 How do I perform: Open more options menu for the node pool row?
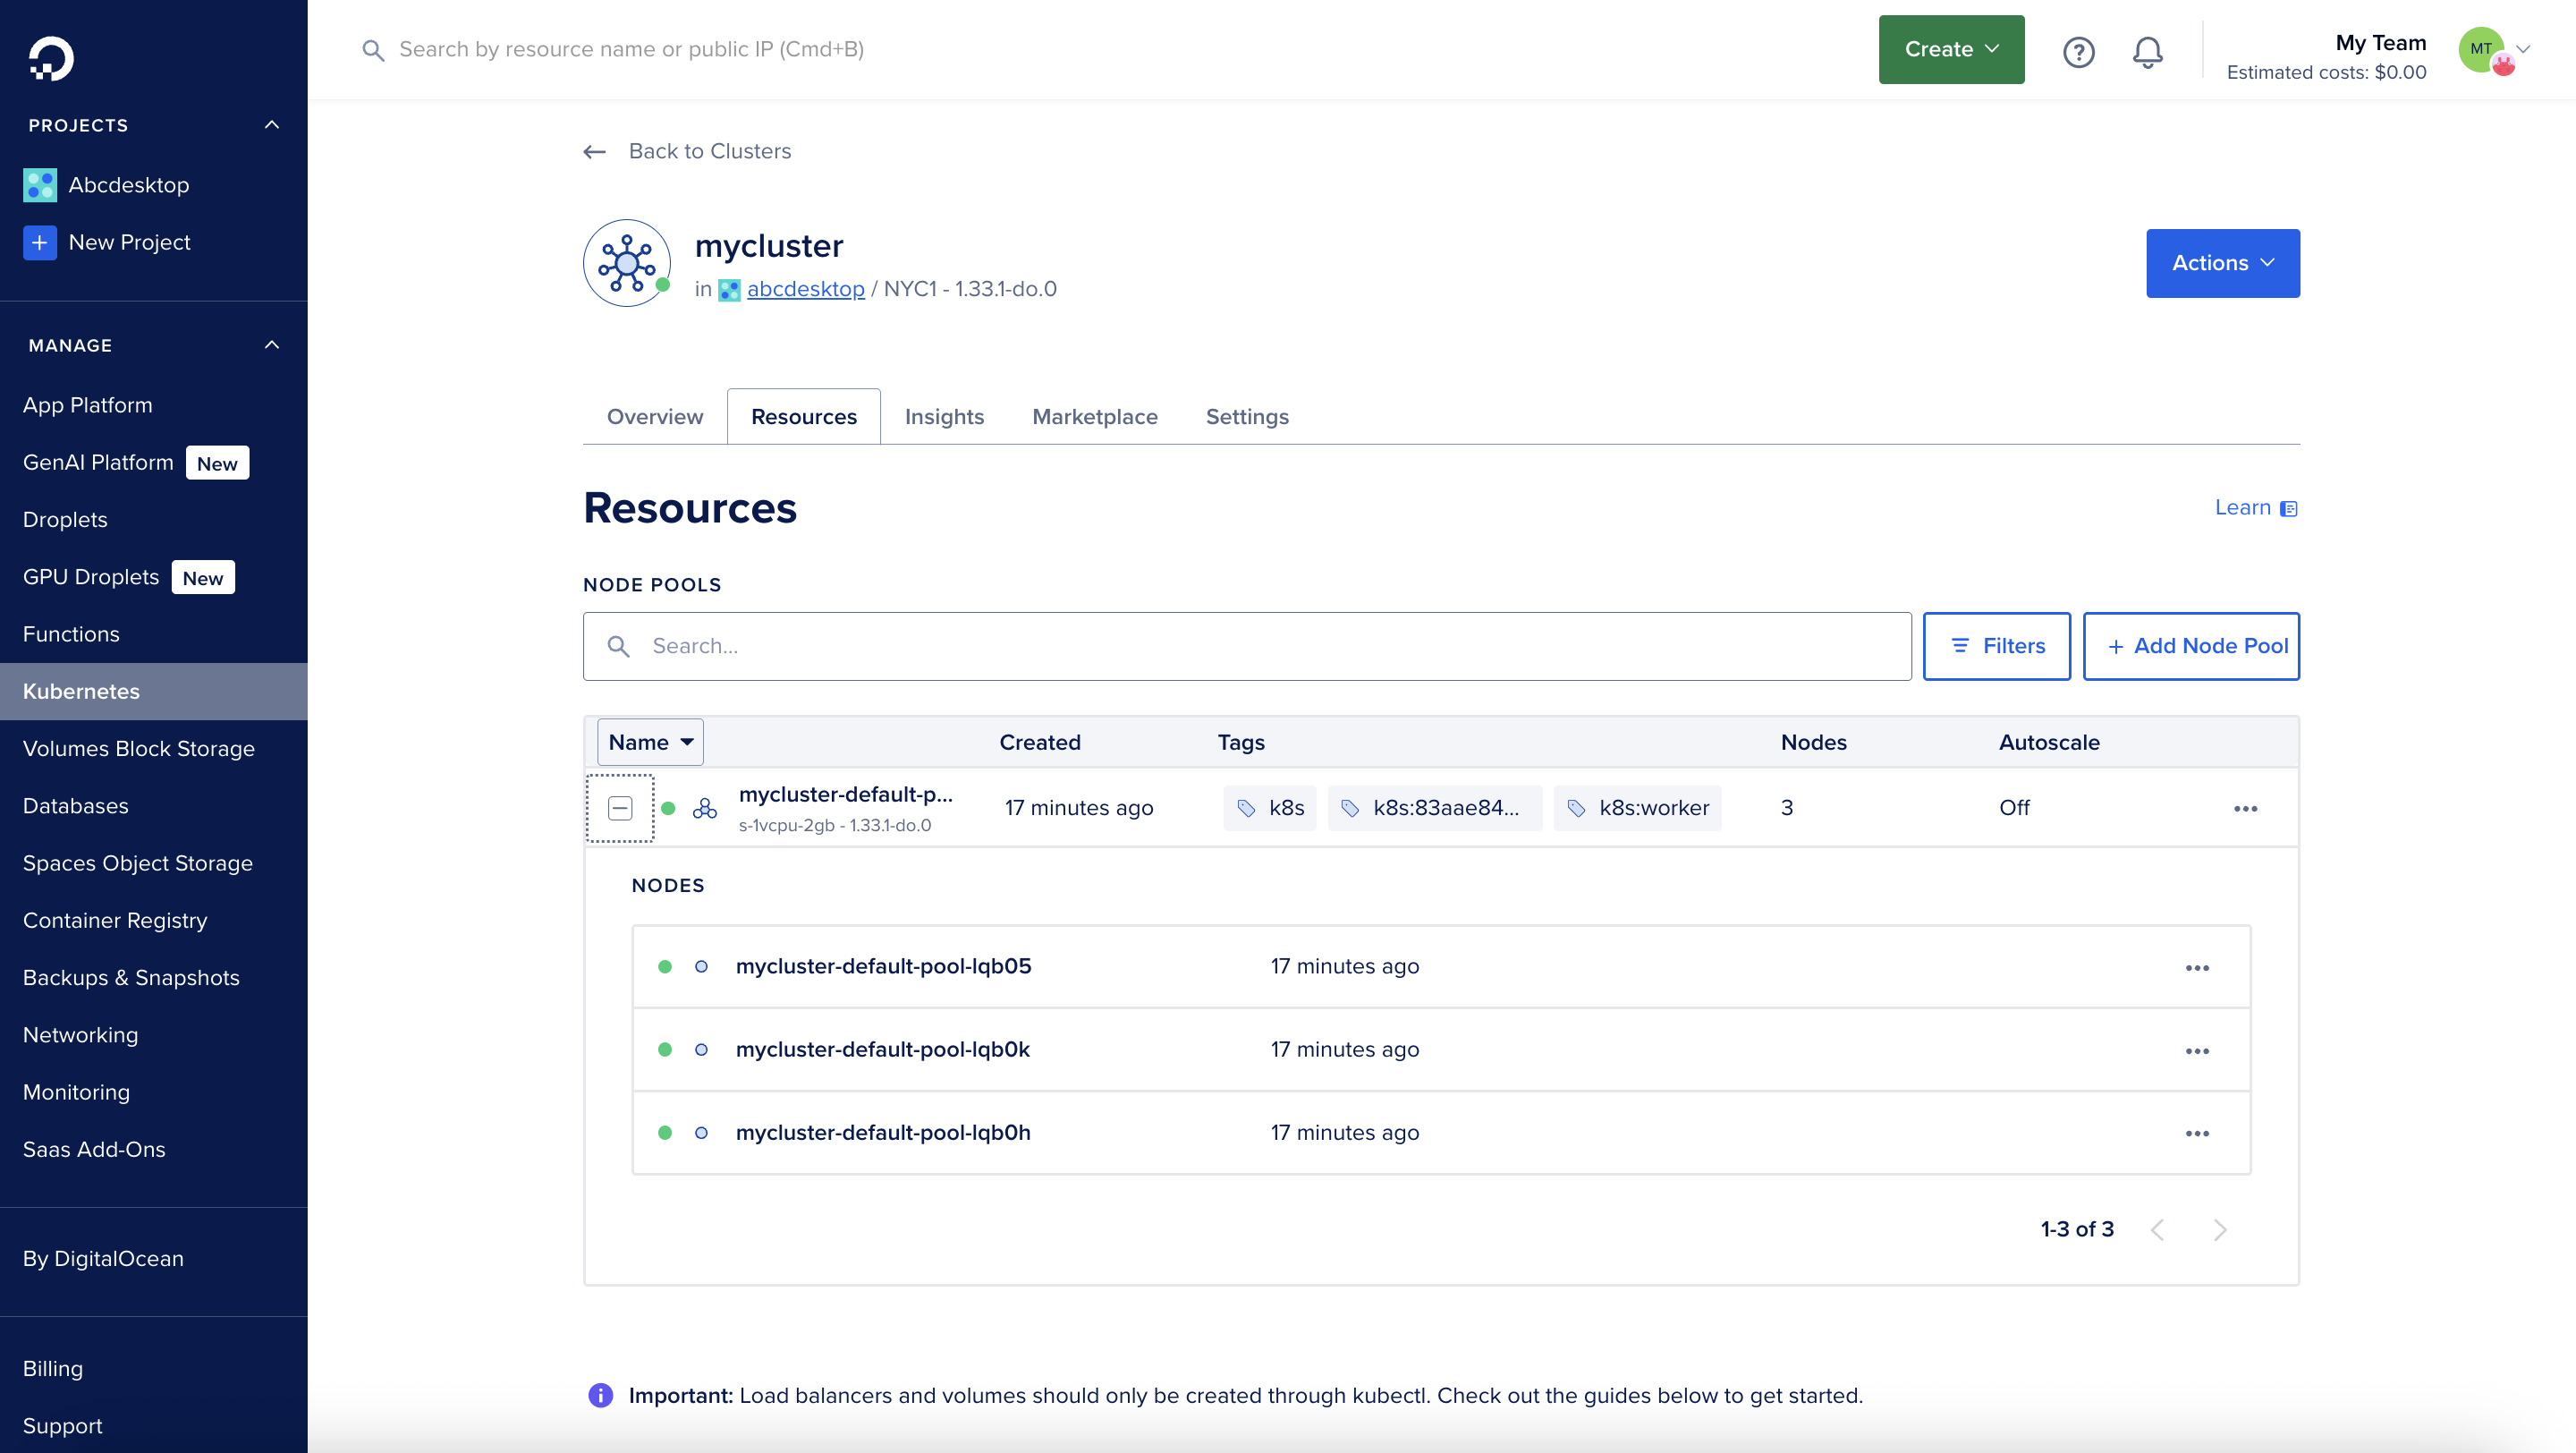[2245, 808]
